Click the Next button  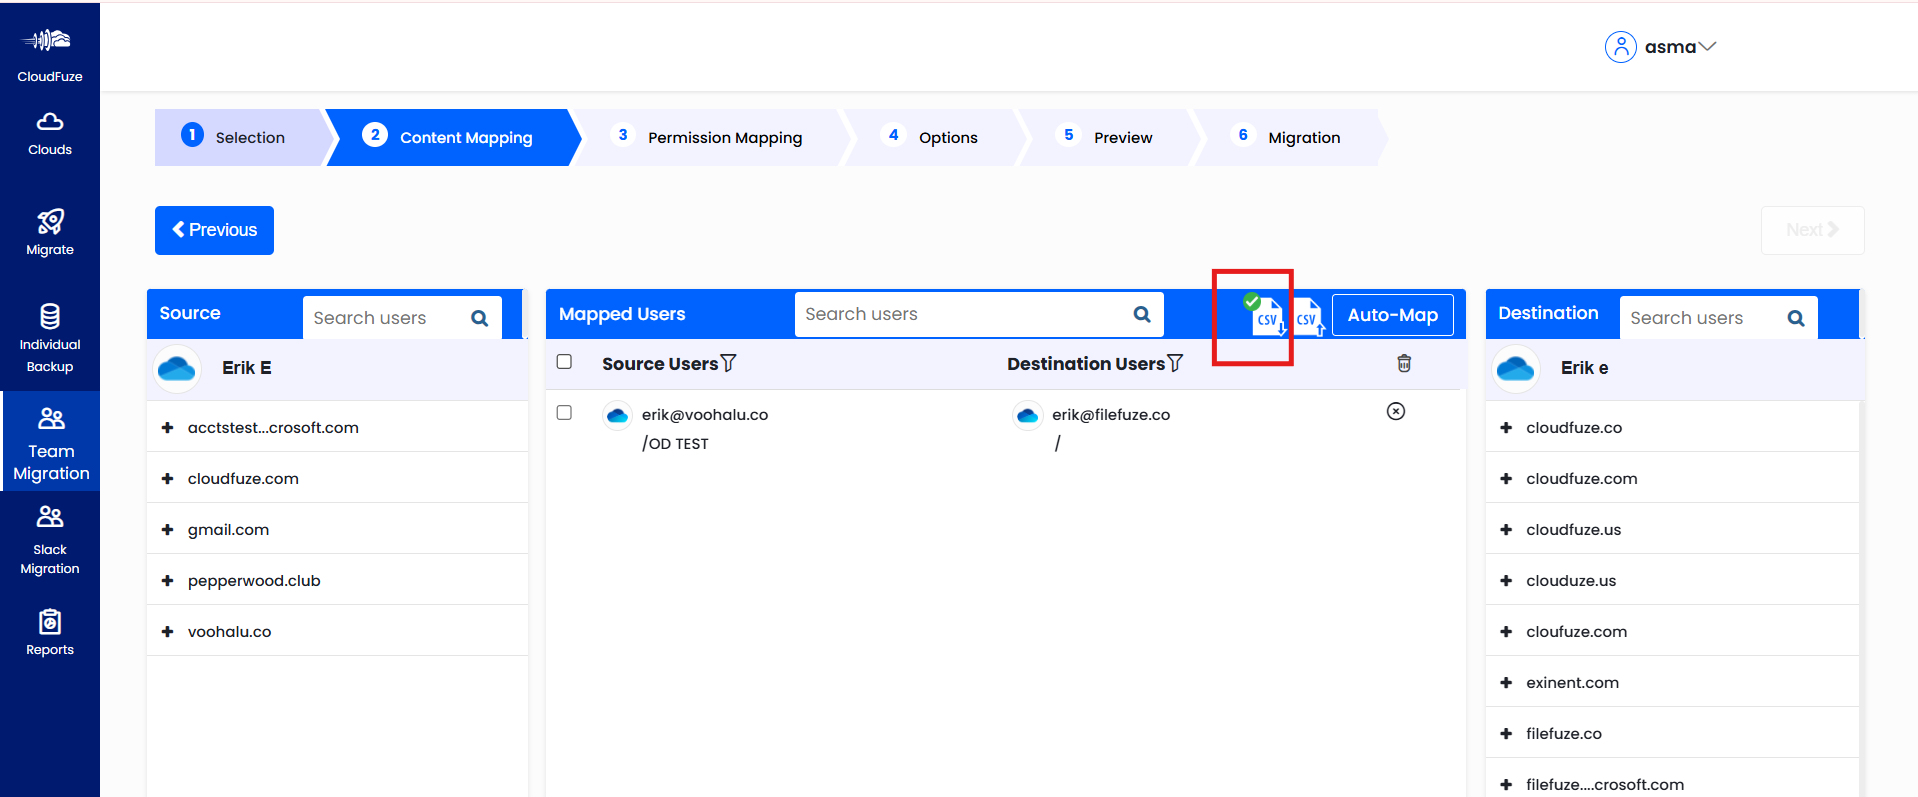1812,230
